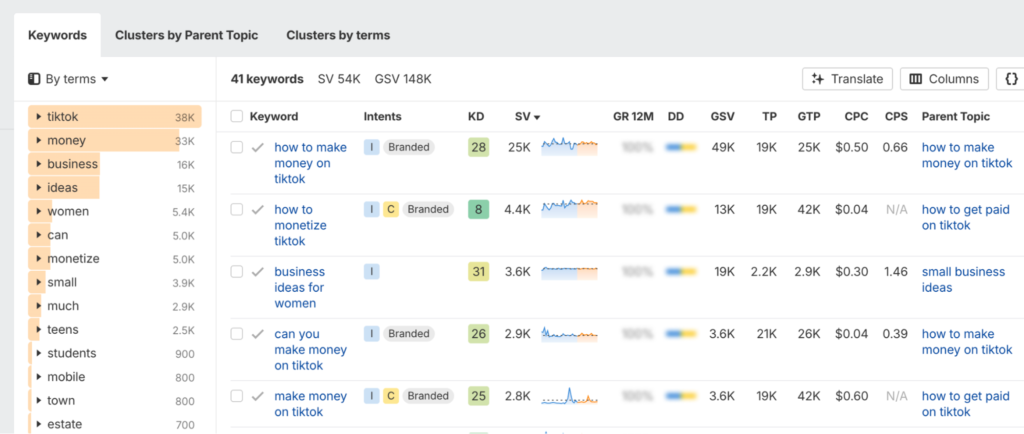The height and width of the screenshot is (434, 1024).
Task: Click the GSV column header
Action: click(722, 117)
